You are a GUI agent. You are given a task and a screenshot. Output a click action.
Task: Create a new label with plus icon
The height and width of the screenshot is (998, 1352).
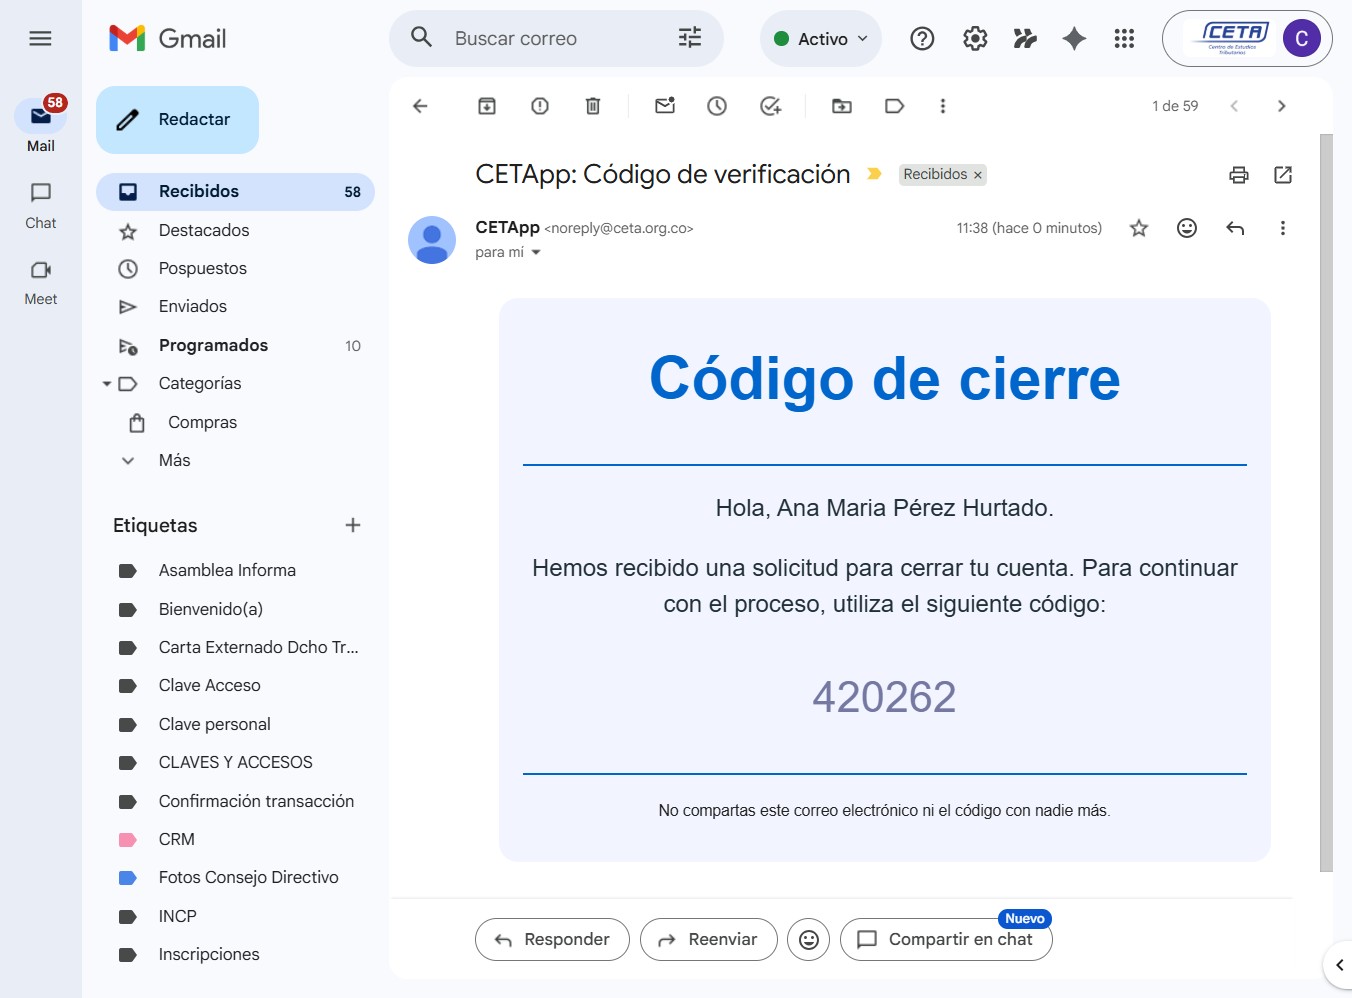pos(353,525)
